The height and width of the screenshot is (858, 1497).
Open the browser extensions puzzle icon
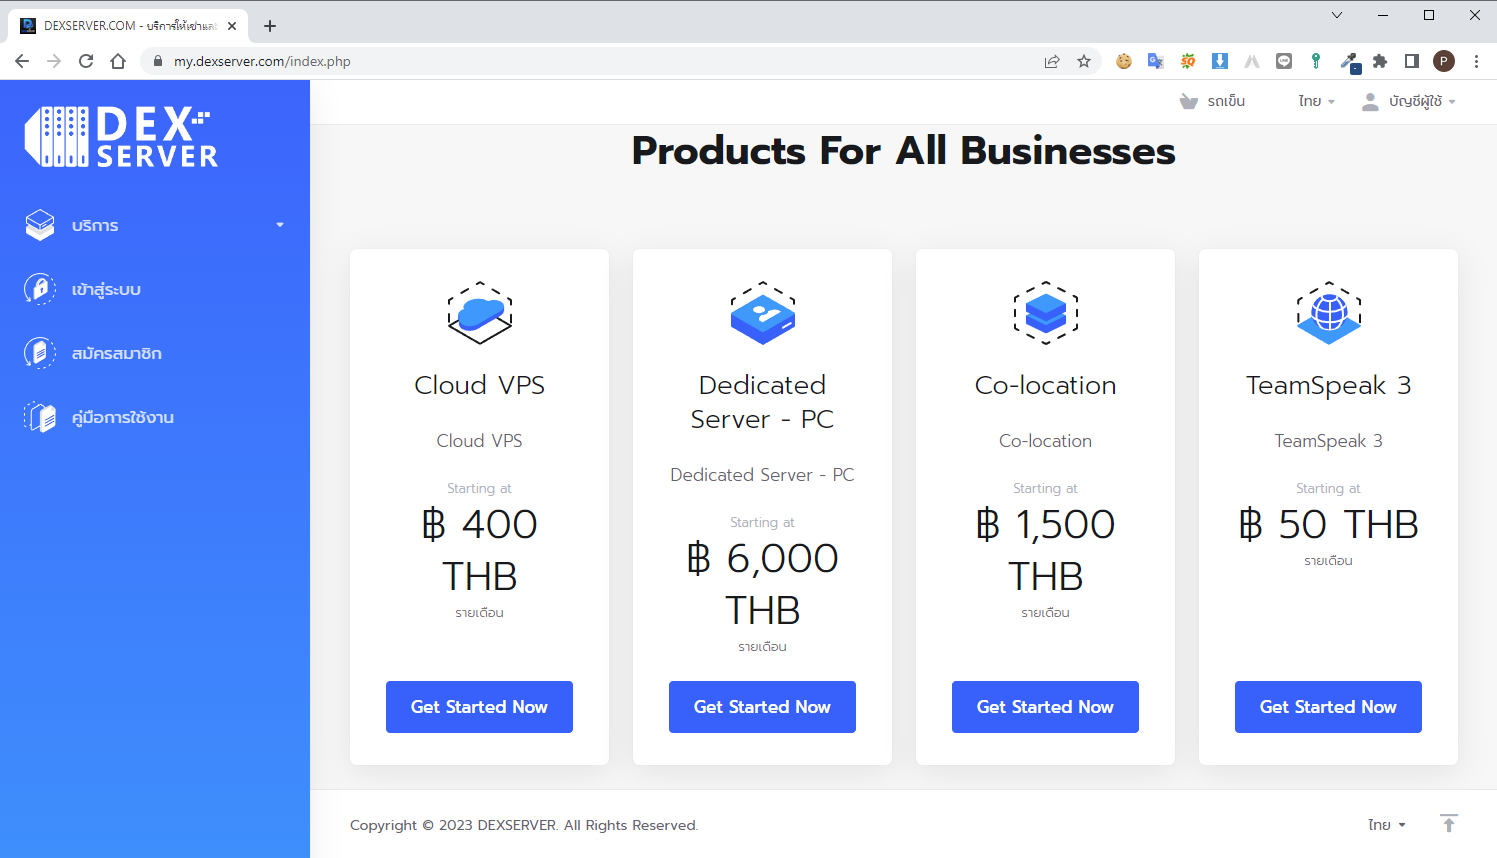(x=1380, y=61)
